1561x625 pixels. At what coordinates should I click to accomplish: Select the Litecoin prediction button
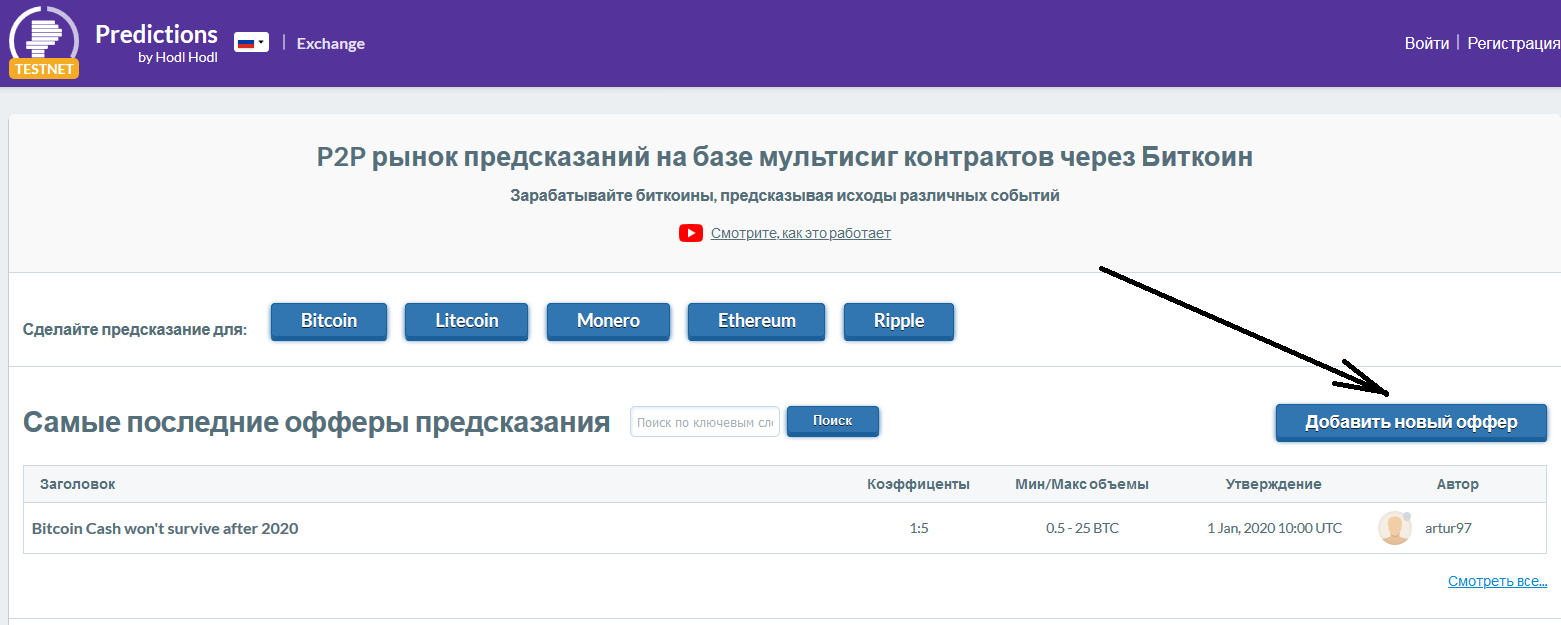[x=466, y=321]
